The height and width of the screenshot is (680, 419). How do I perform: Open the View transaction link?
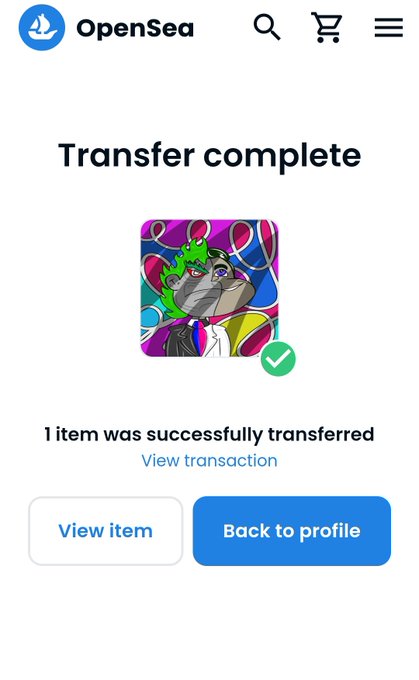click(210, 461)
